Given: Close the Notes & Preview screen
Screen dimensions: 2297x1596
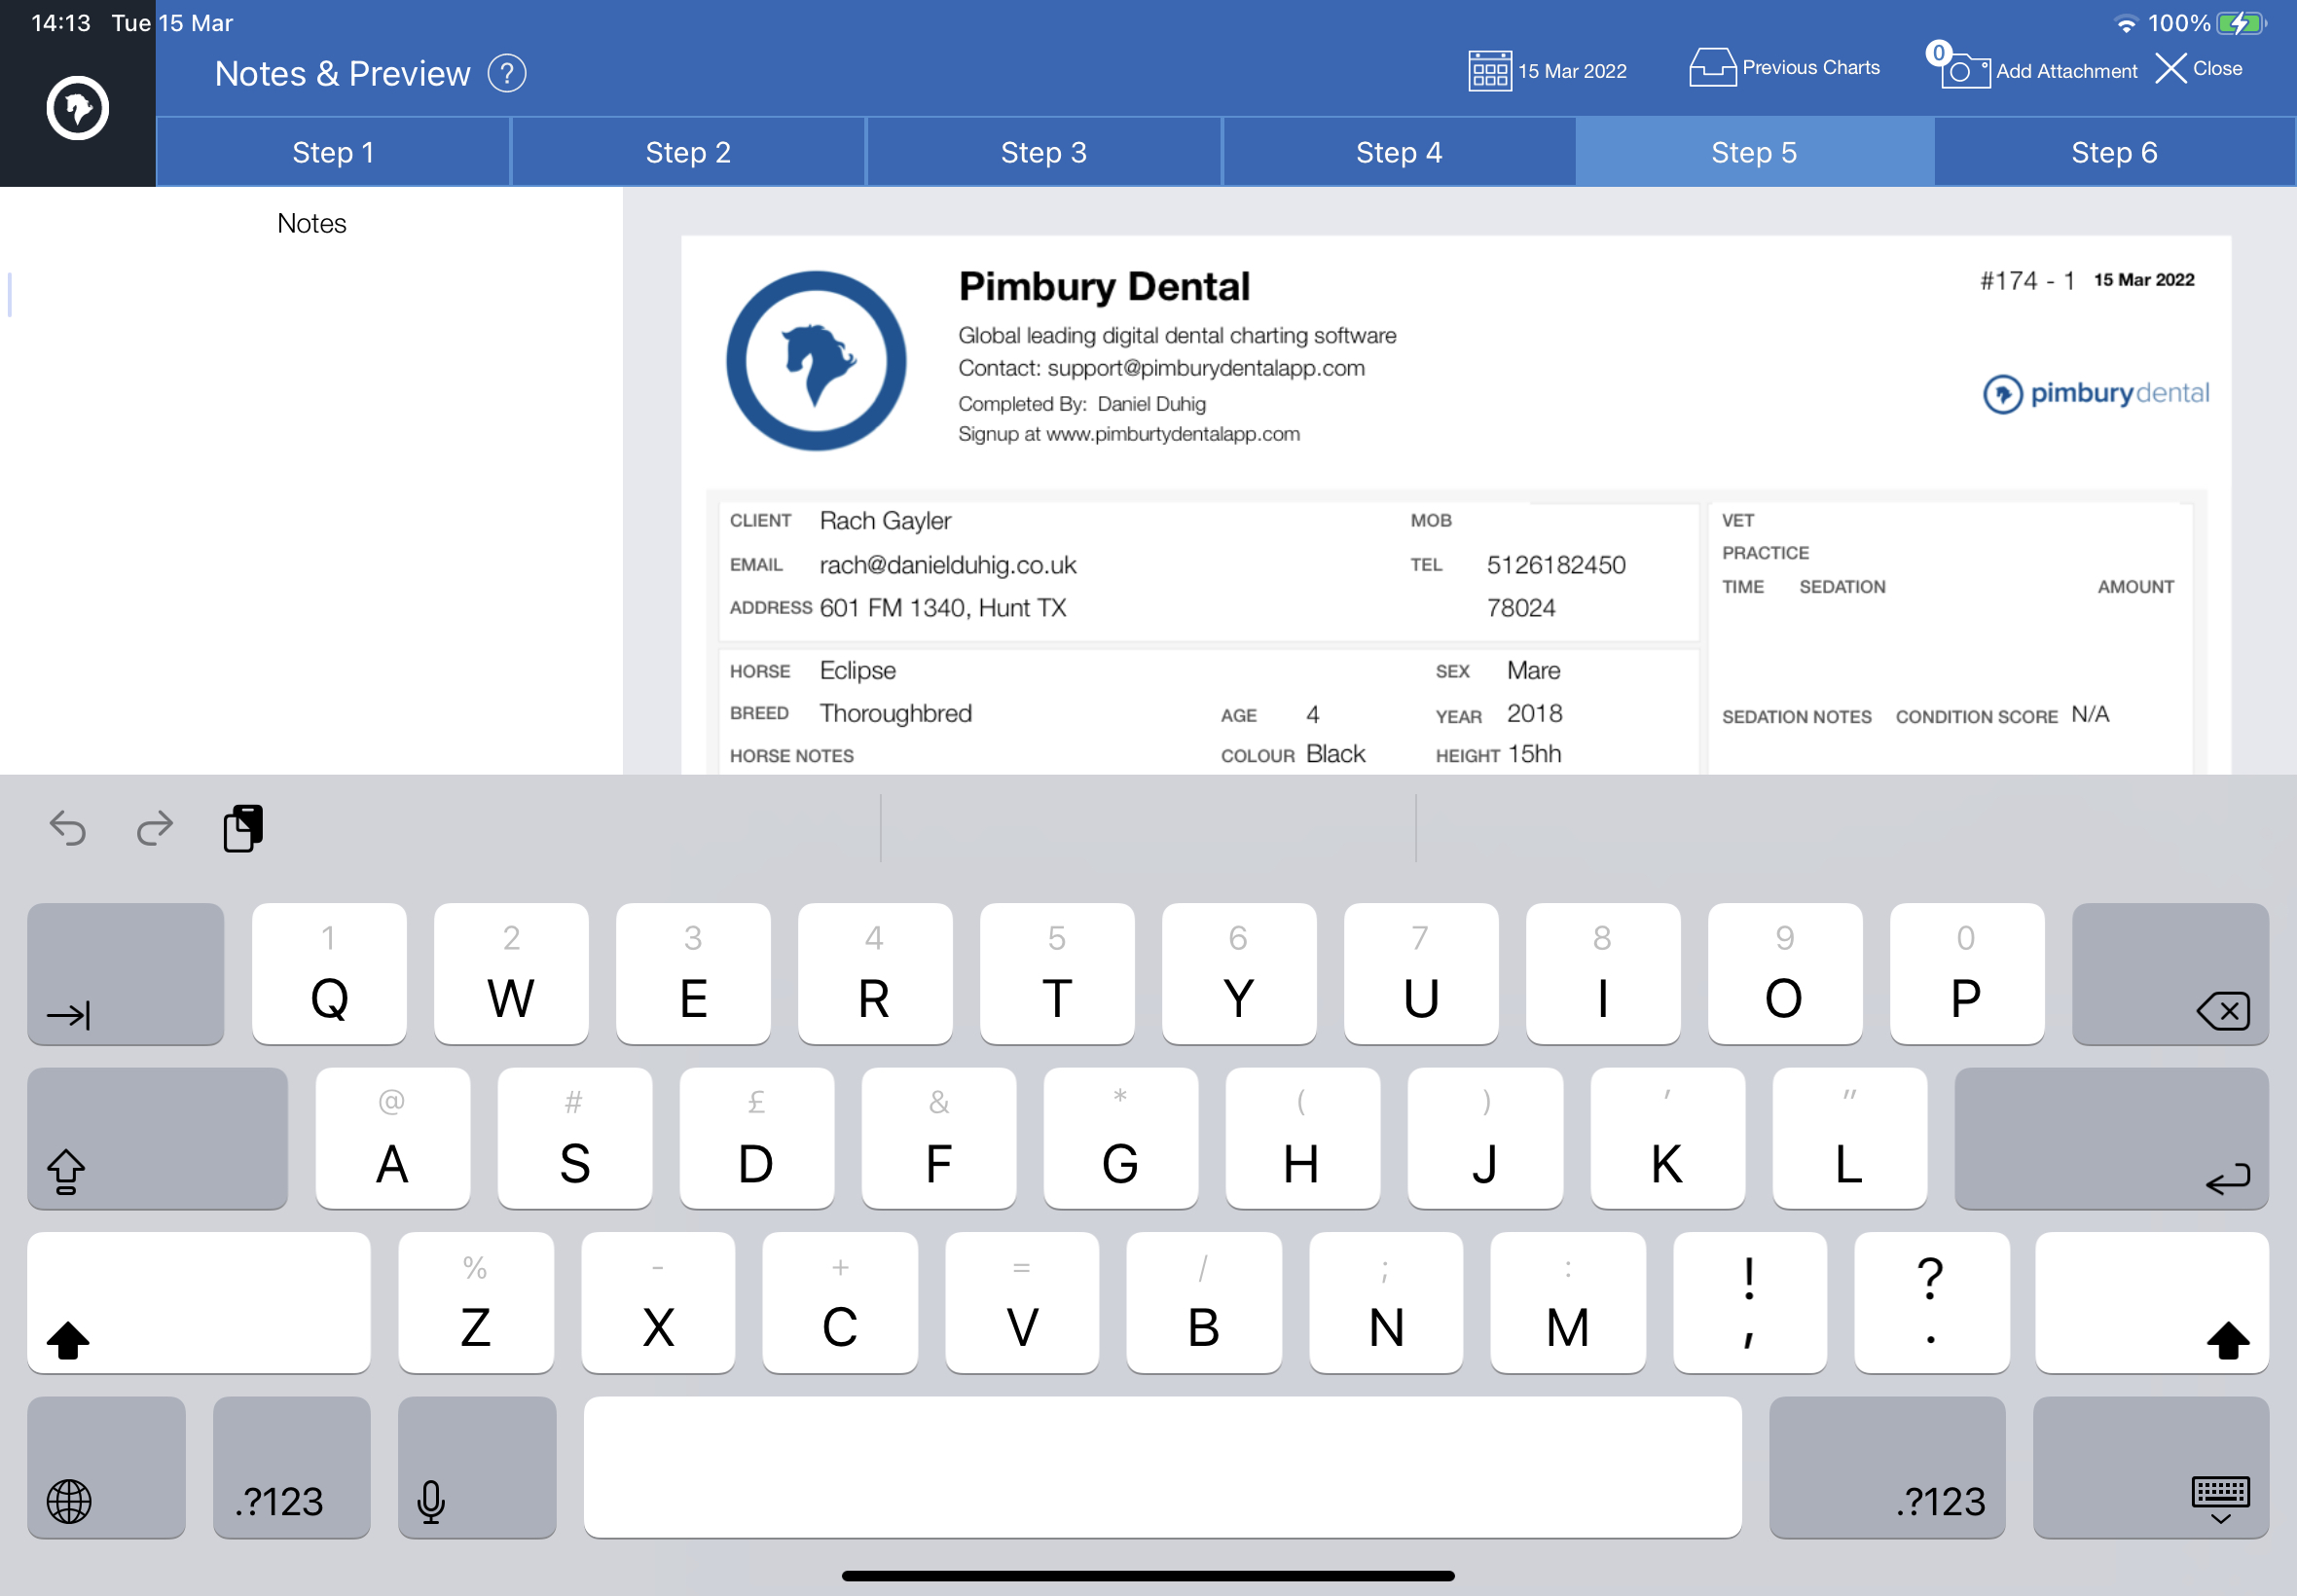Looking at the screenshot, I should click(2198, 69).
